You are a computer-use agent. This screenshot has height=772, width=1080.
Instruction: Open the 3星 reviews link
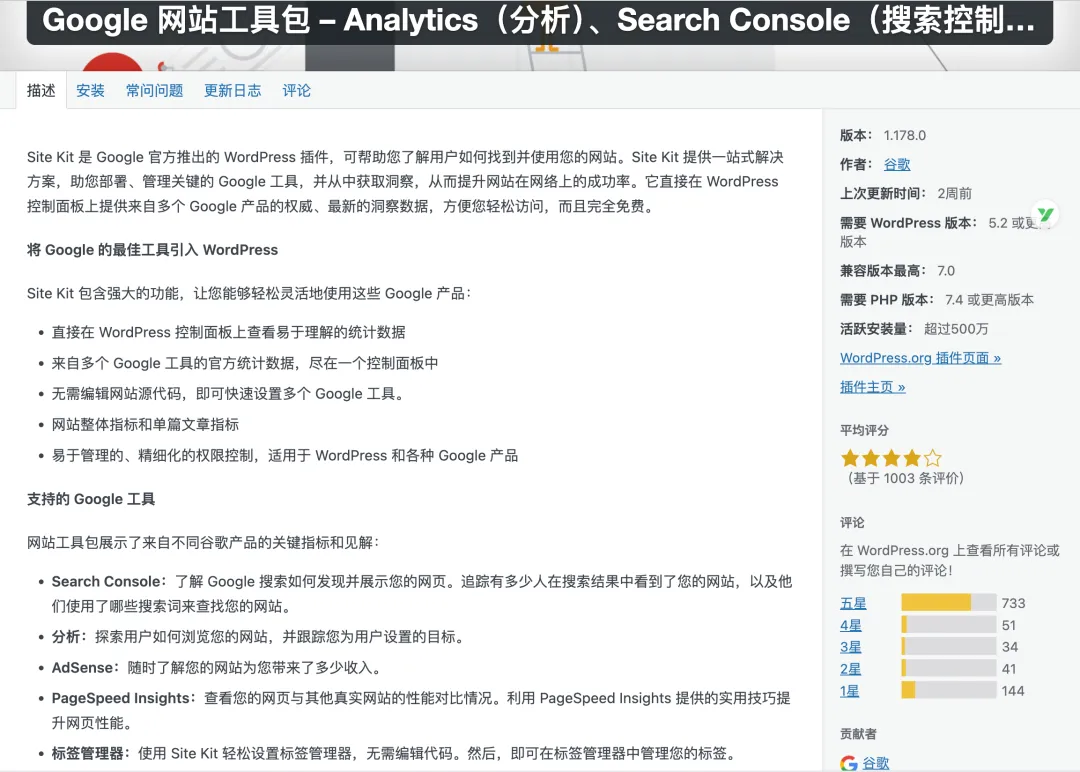[x=851, y=647]
